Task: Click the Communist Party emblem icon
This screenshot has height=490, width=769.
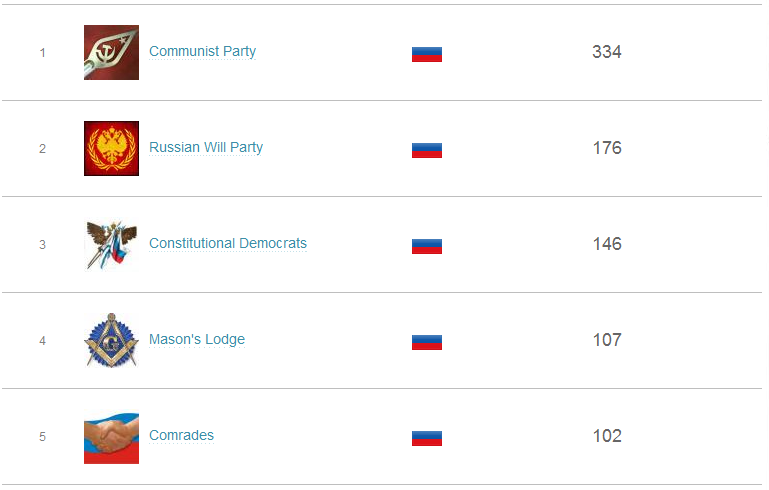Action: 111,52
